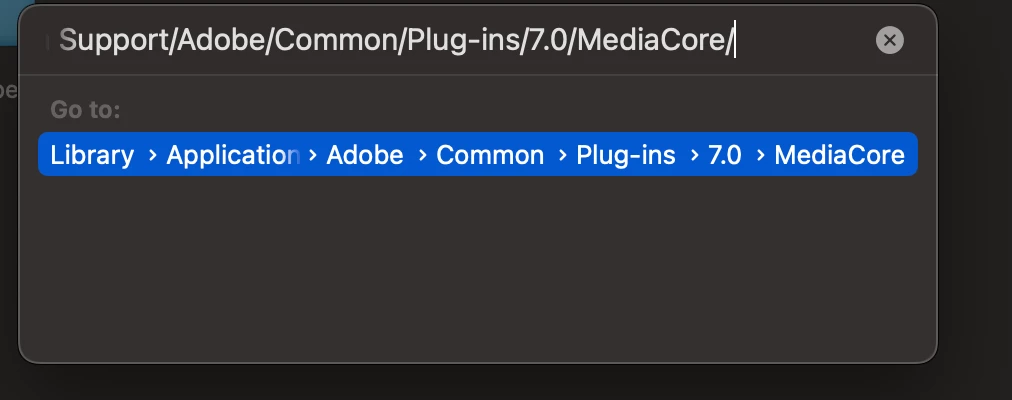The height and width of the screenshot is (400, 1012).
Task: Click the chevron between Library and Application
Action: (152, 155)
